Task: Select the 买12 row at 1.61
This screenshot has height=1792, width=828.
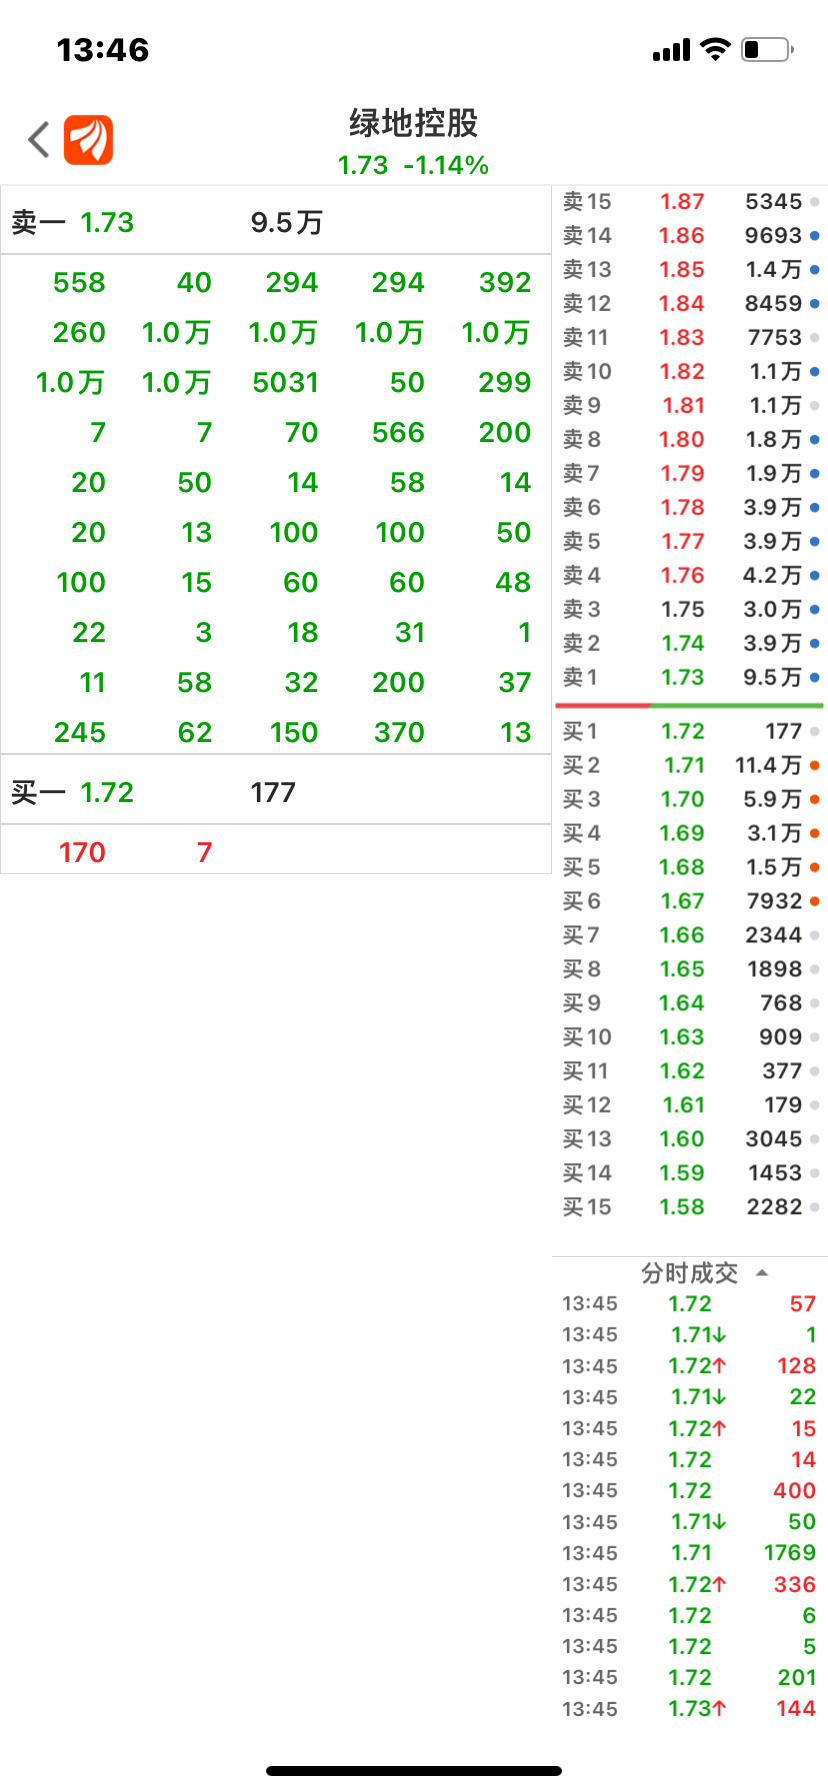Action: (690, 1106)
